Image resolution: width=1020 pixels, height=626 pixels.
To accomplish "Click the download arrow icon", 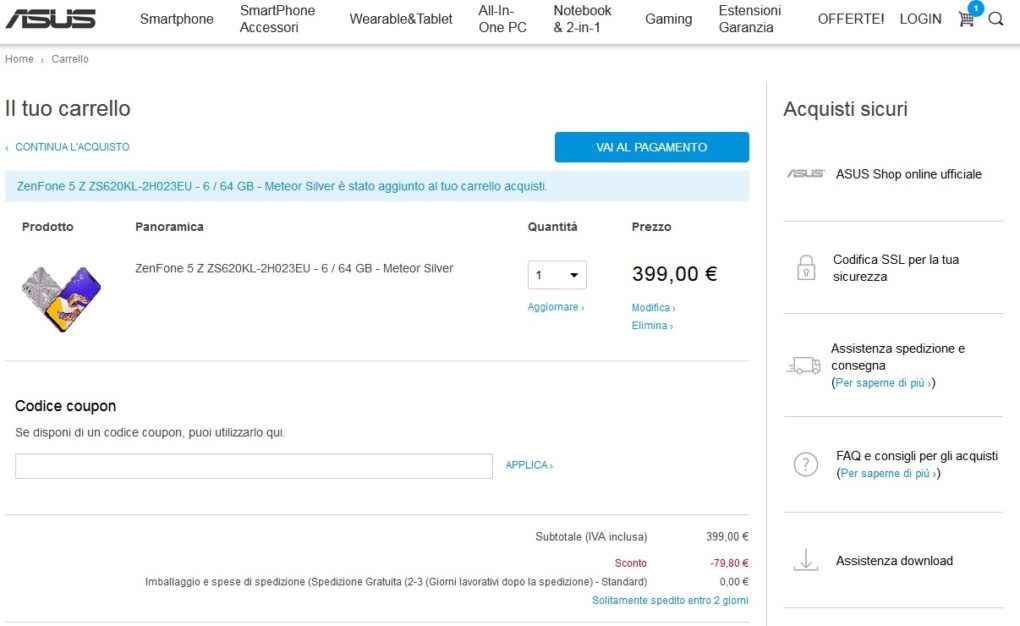I will (x=806, y=560).
